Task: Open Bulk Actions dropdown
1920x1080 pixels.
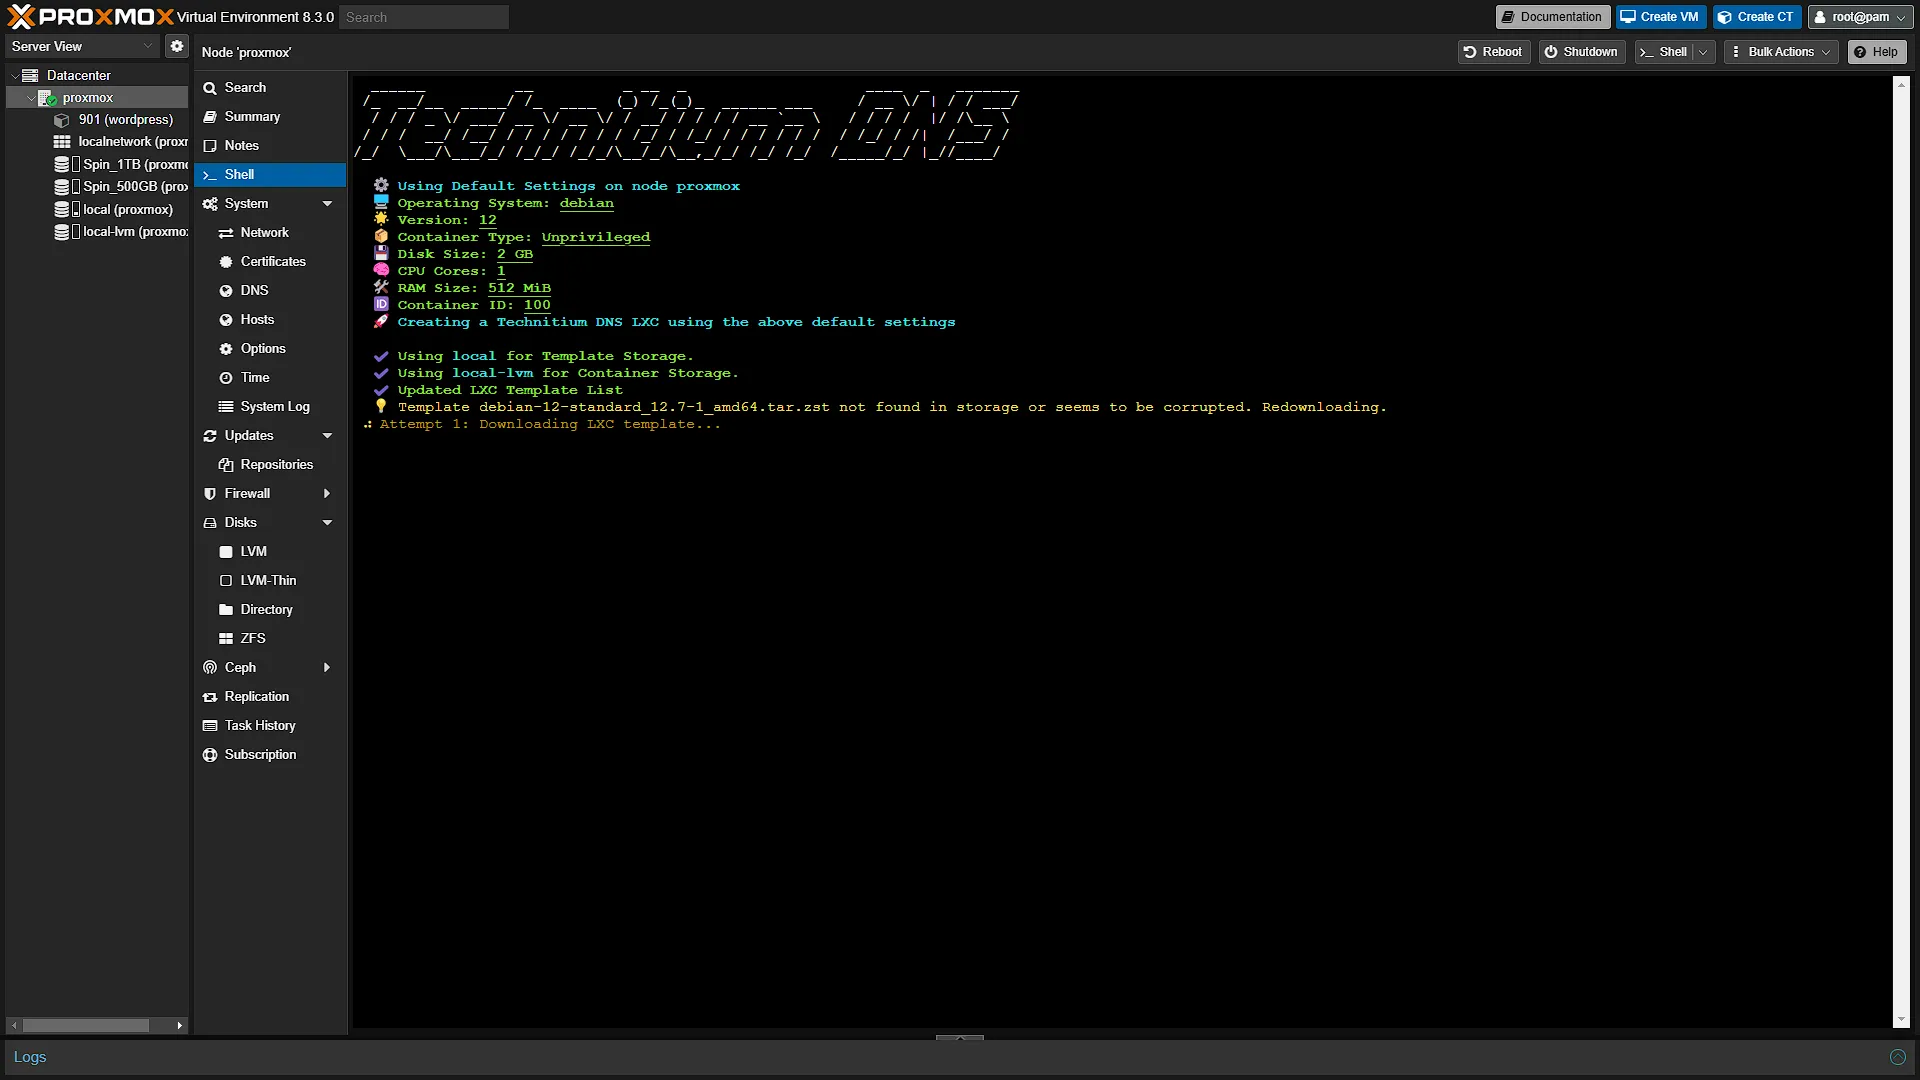Action: (1781, 52)
